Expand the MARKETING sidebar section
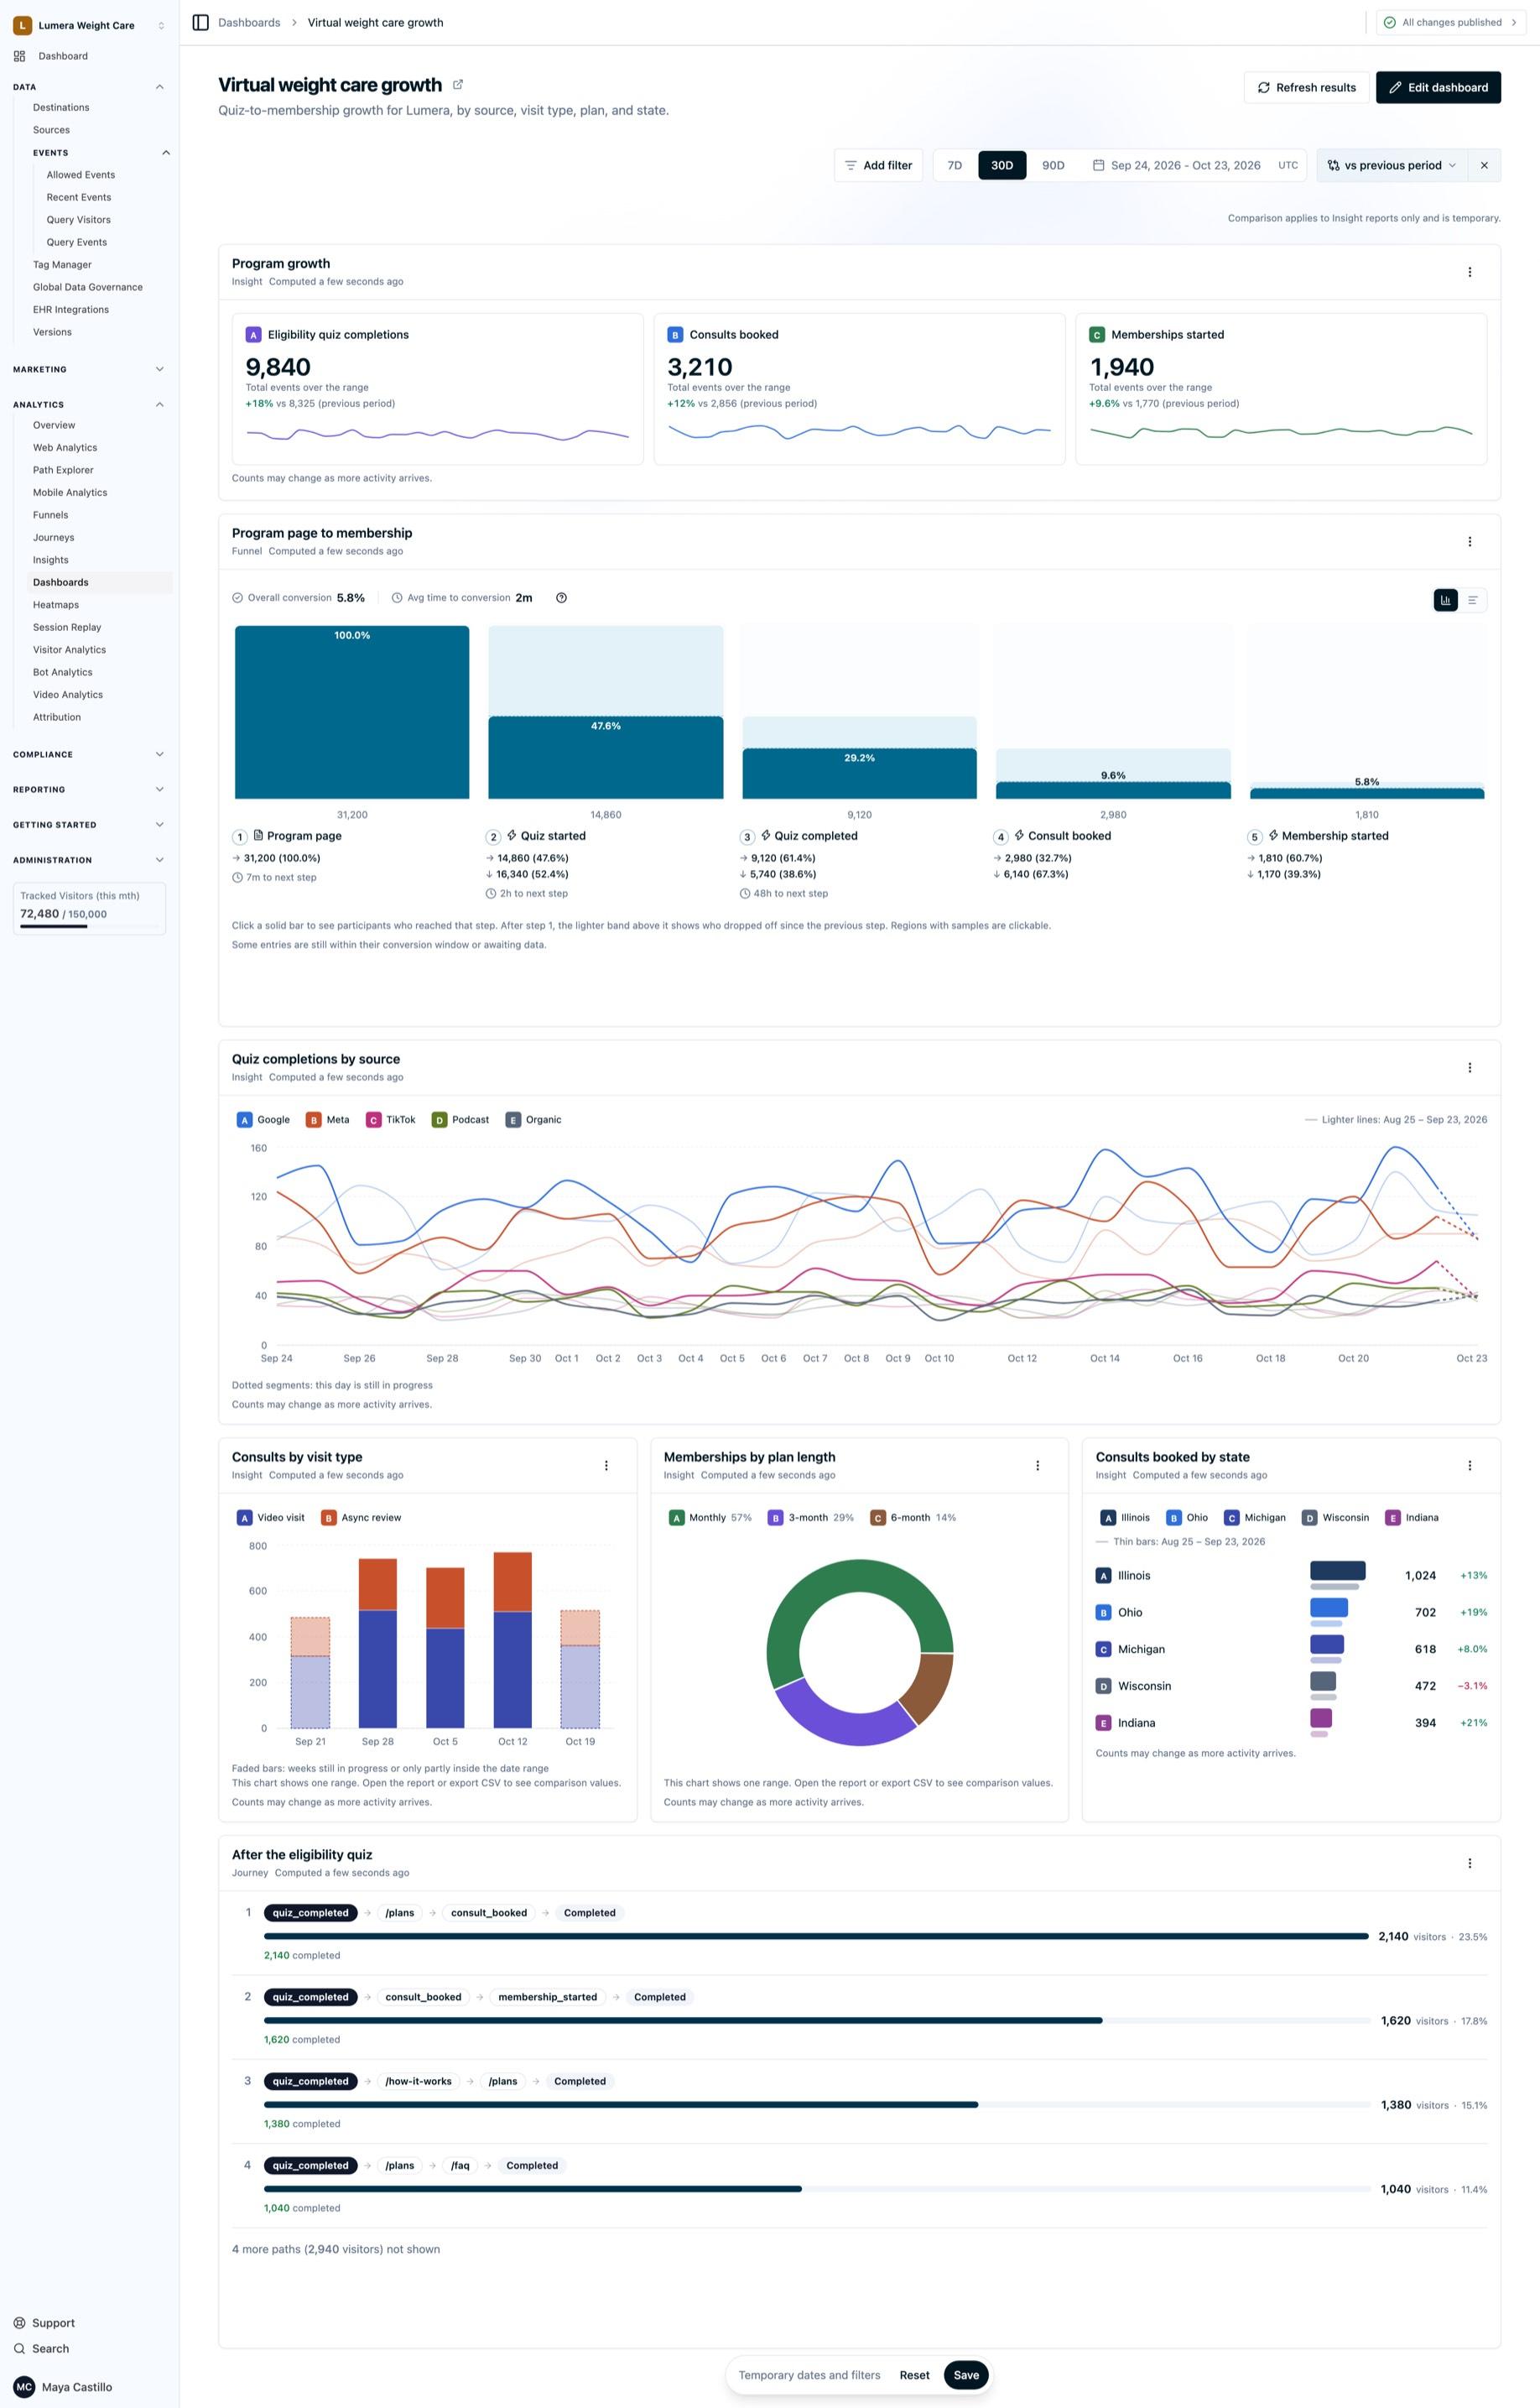 pos(160,369)
